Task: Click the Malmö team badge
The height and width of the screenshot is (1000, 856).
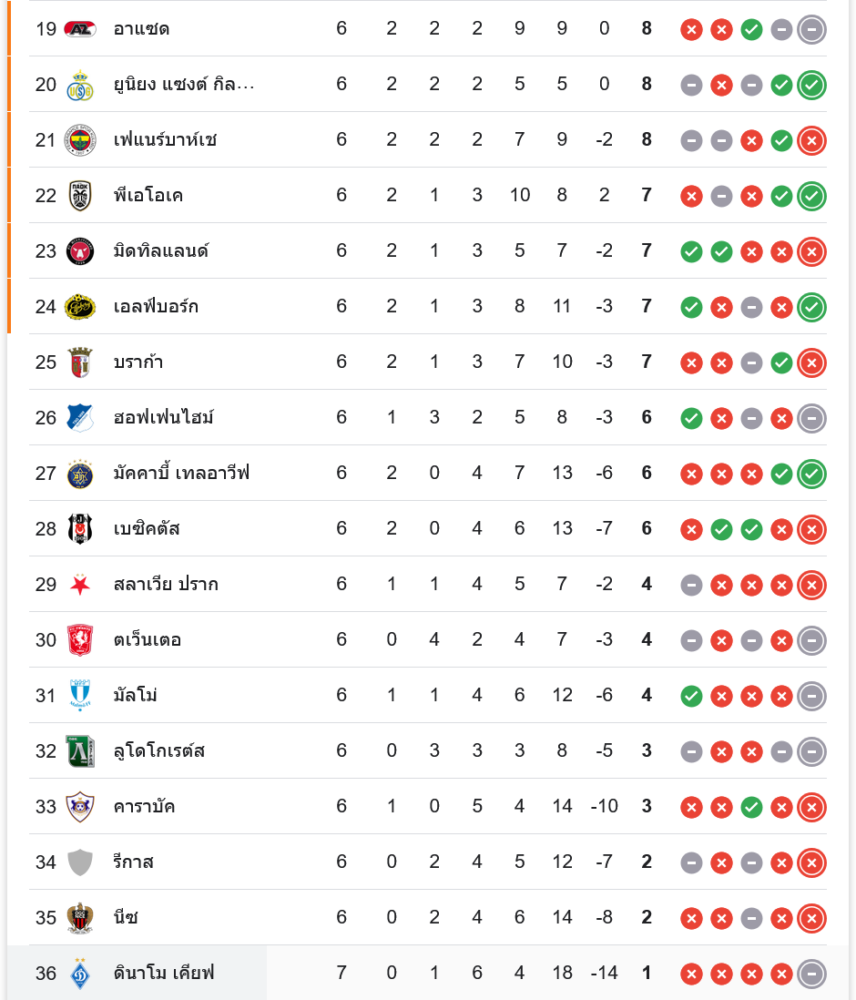Action: (79, 695)
